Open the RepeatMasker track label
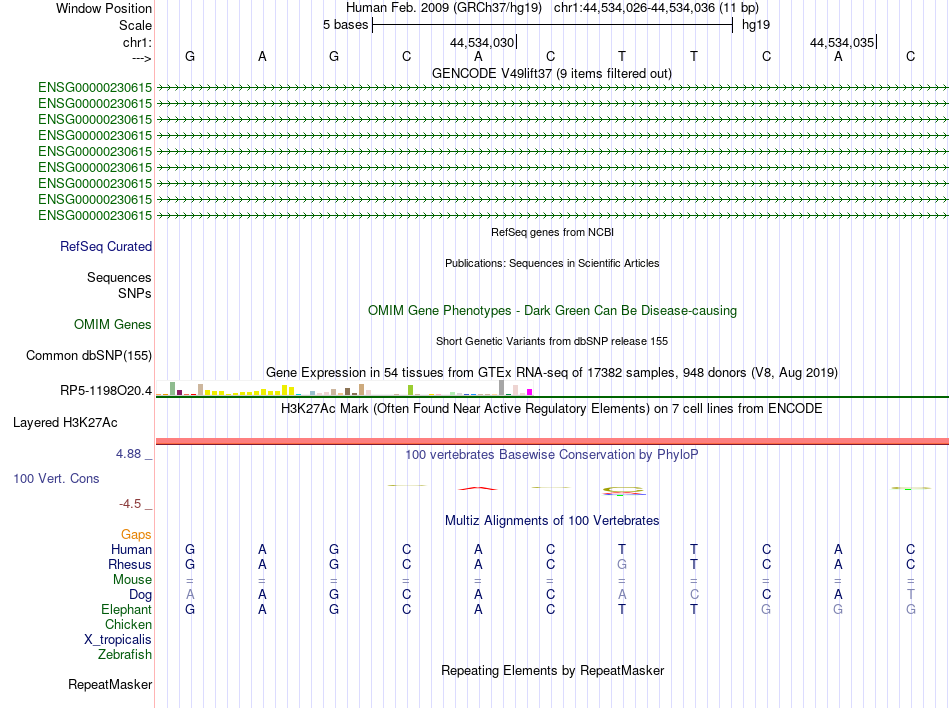The width and height of the screenshot is (950, 708). (x=110, y=684)
